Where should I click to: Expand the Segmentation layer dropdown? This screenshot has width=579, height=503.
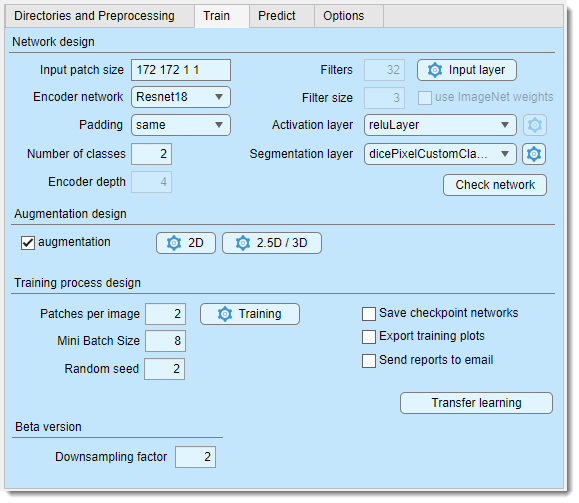[x=440, y=154]
